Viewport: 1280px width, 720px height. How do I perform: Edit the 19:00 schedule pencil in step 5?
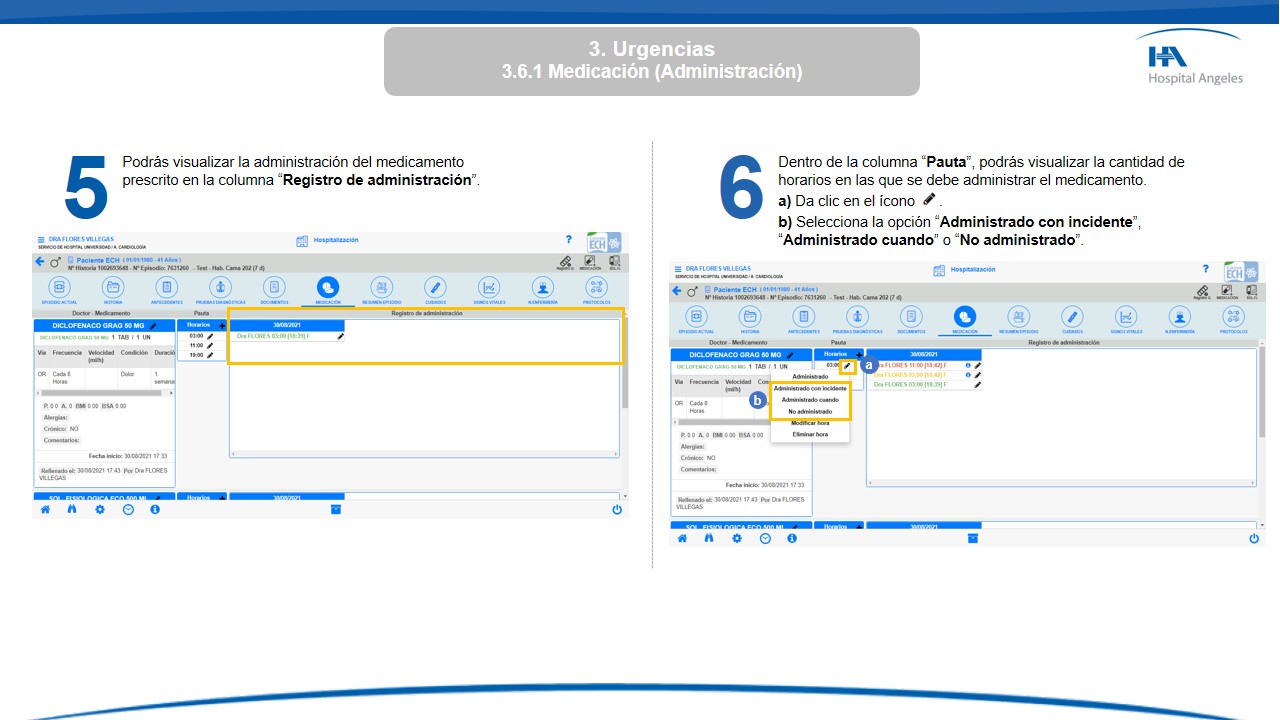[210, 355]
